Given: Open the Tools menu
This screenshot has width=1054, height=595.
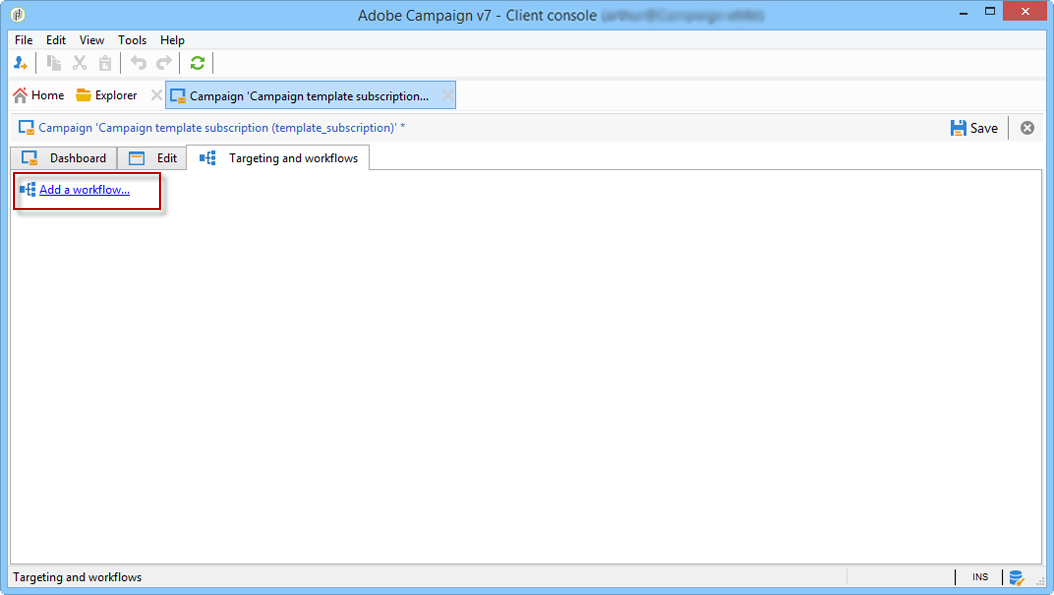Looking at the screenshot, I should point(132,40).
